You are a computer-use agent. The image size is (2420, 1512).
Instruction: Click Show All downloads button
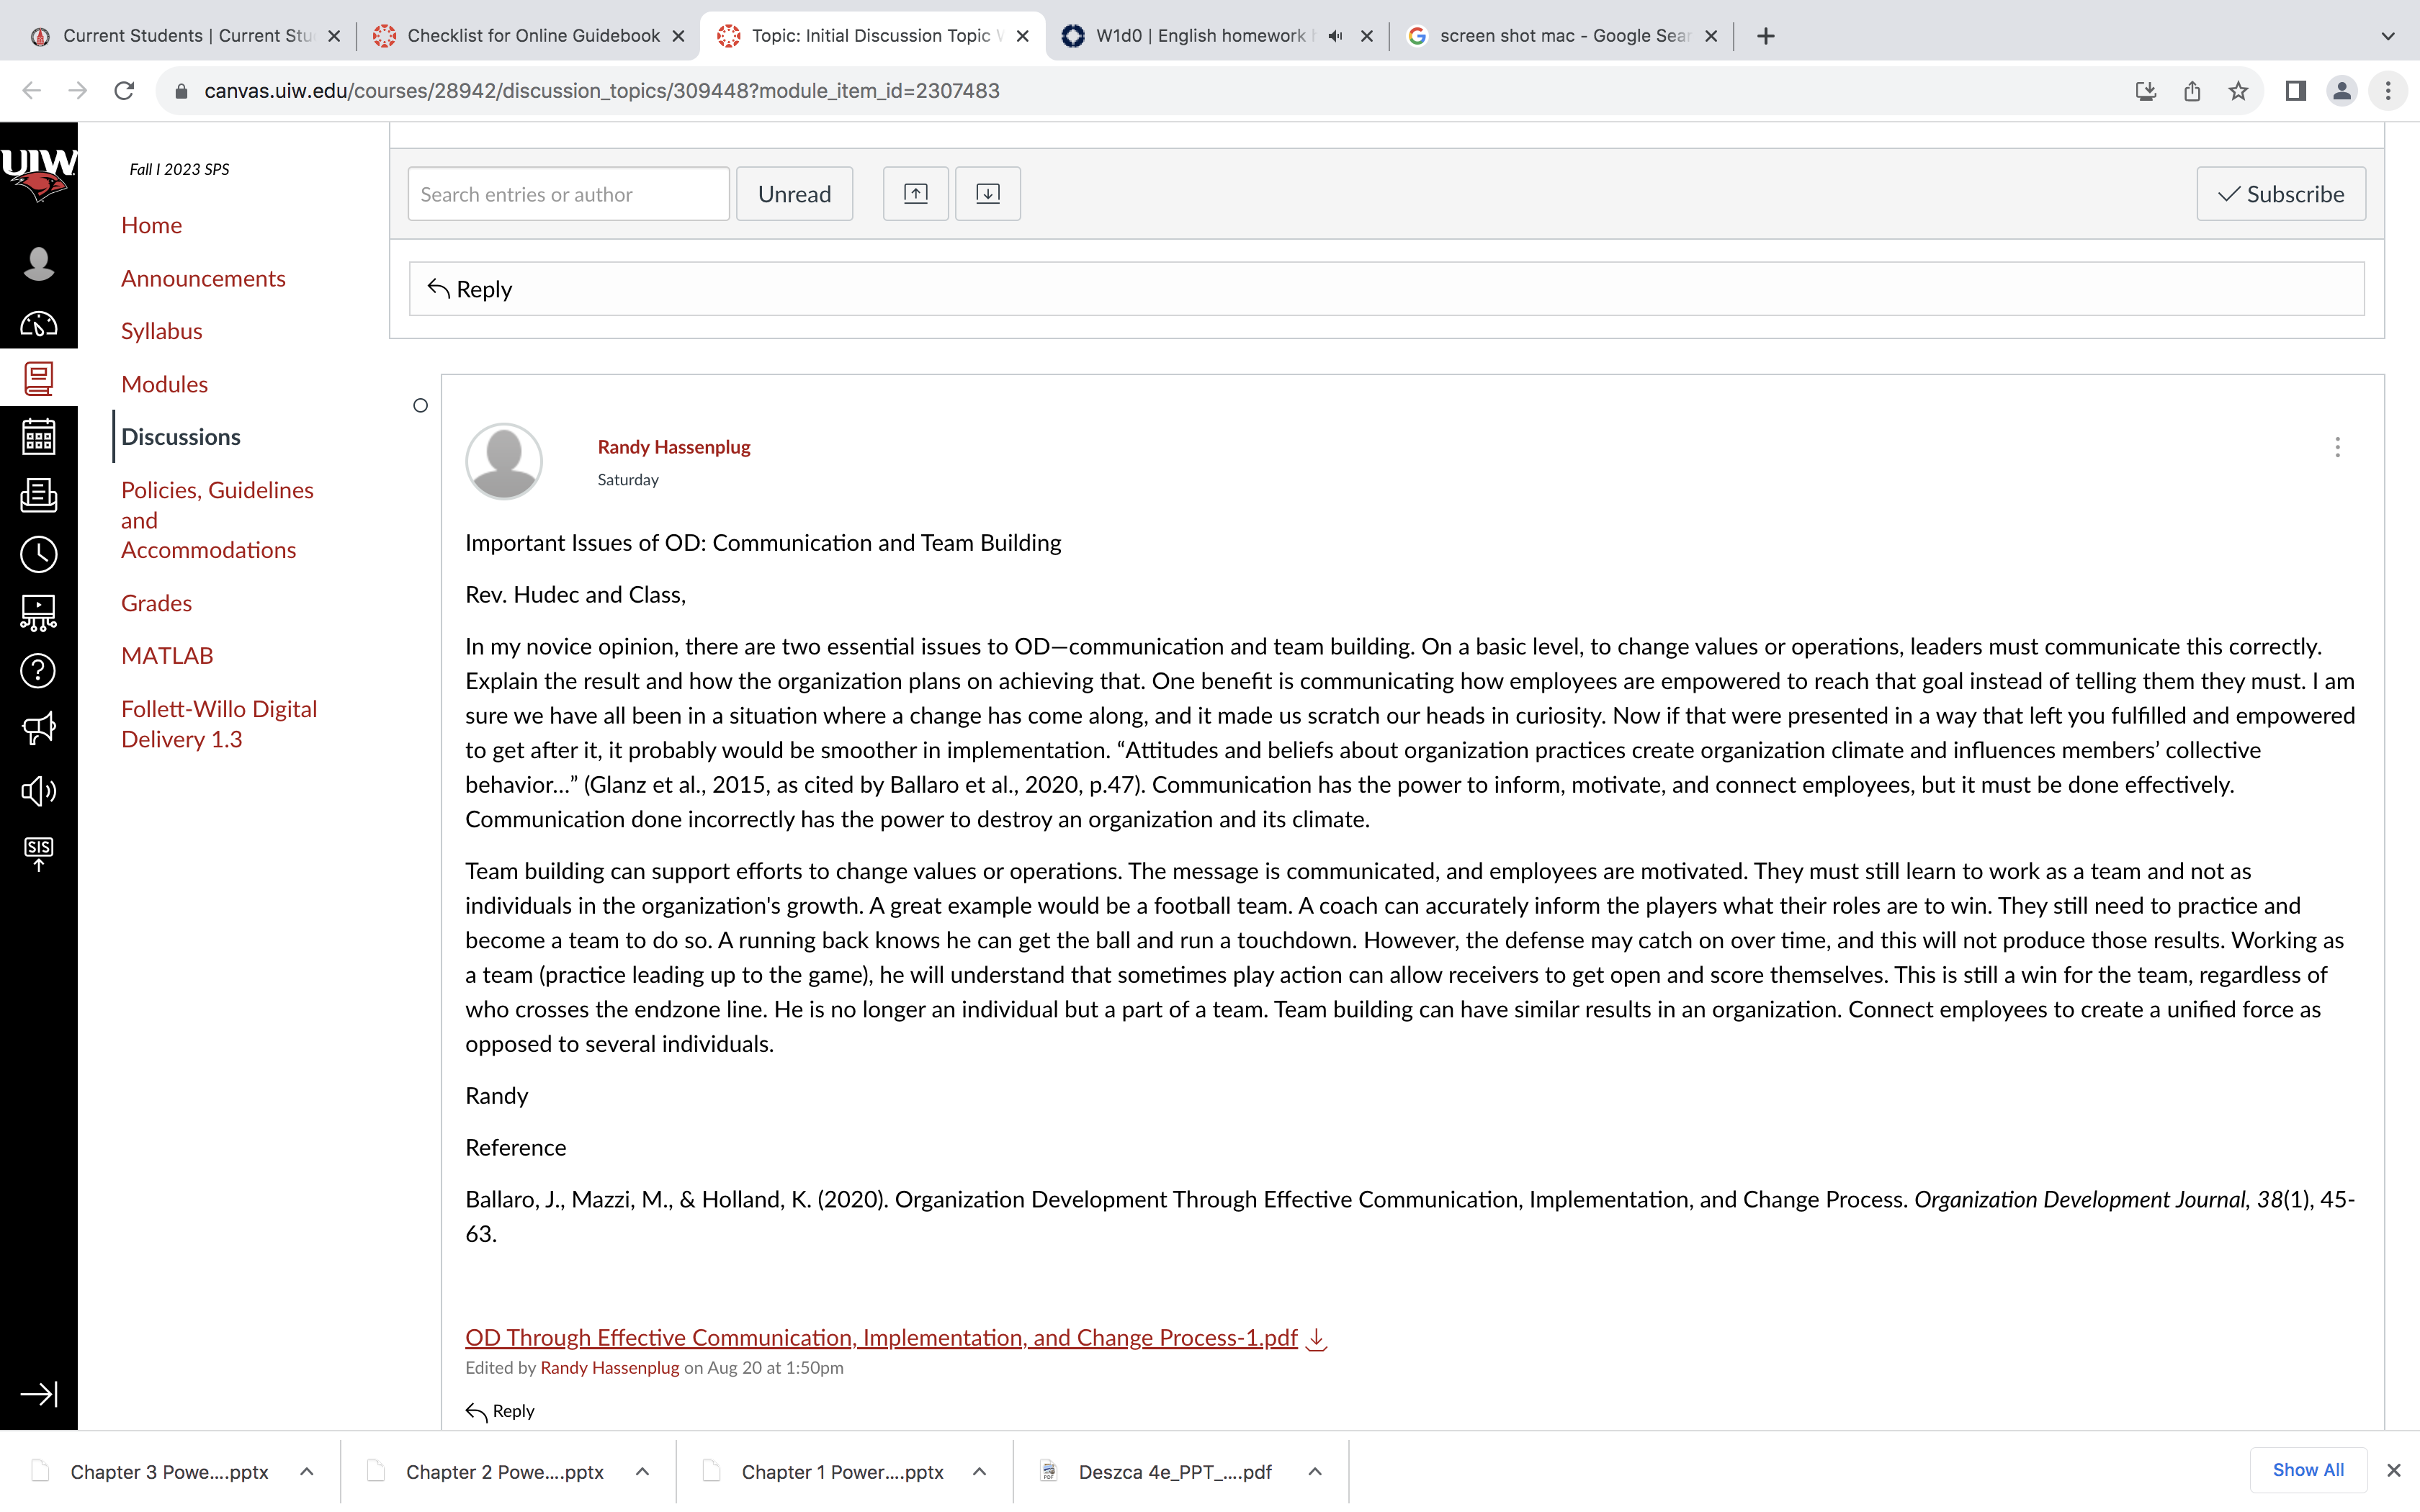click(2307, 1470)
